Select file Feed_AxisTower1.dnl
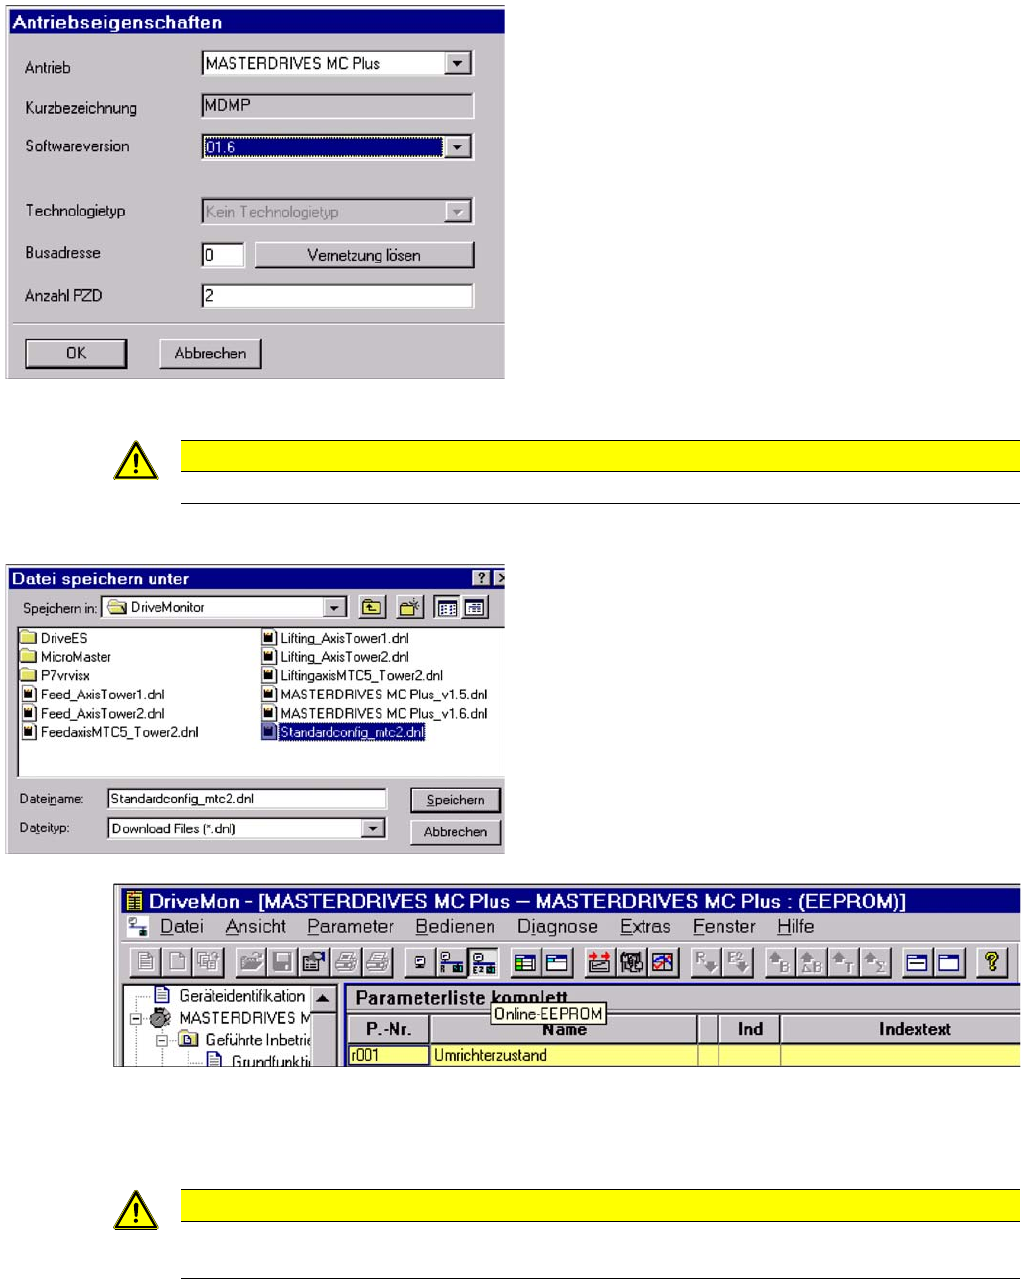 pos(93,695)
